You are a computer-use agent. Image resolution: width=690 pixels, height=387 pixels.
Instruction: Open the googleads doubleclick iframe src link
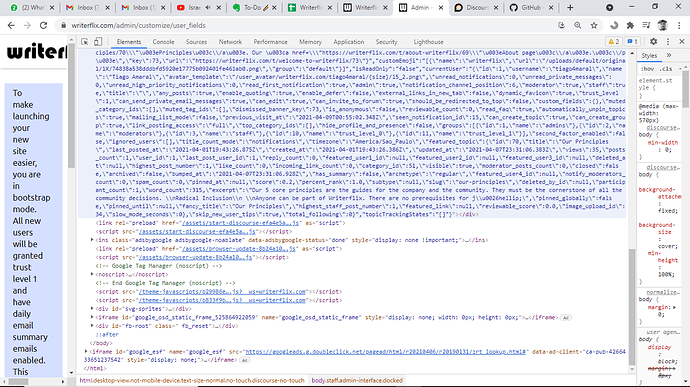[385, 352]
